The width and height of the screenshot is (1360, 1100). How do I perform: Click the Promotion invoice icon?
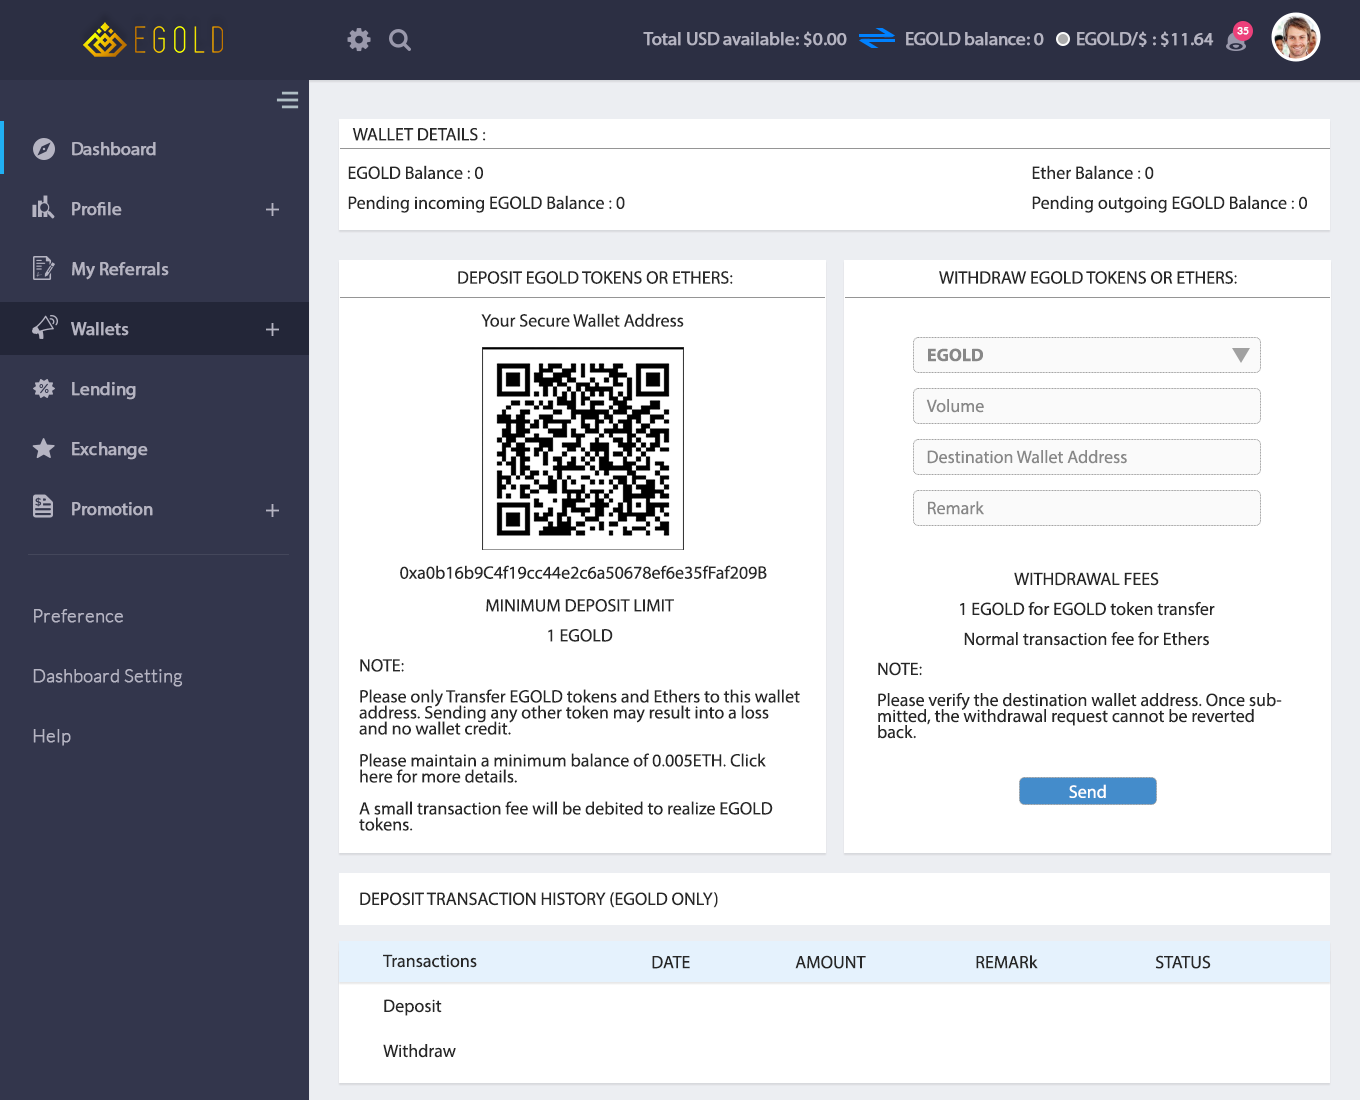pos(43,506)
